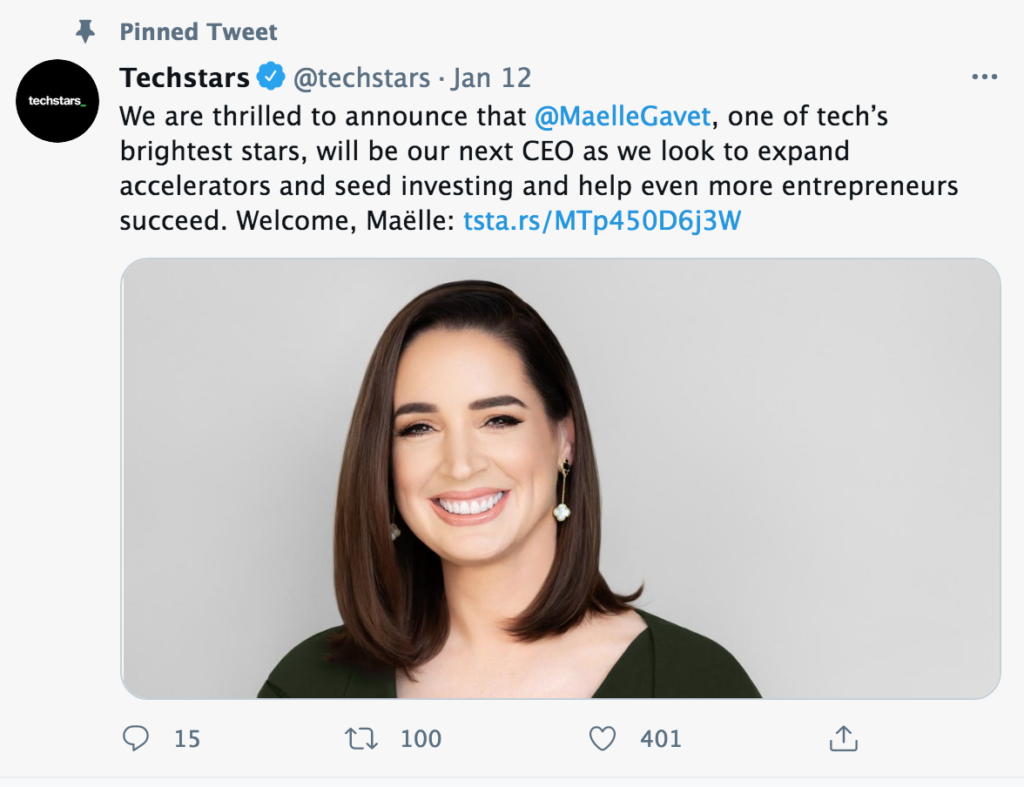Viewport: 1024px width, 787px height.
Task: Open the @MaelleGavet mention link
Action: [x=623, y=116]
